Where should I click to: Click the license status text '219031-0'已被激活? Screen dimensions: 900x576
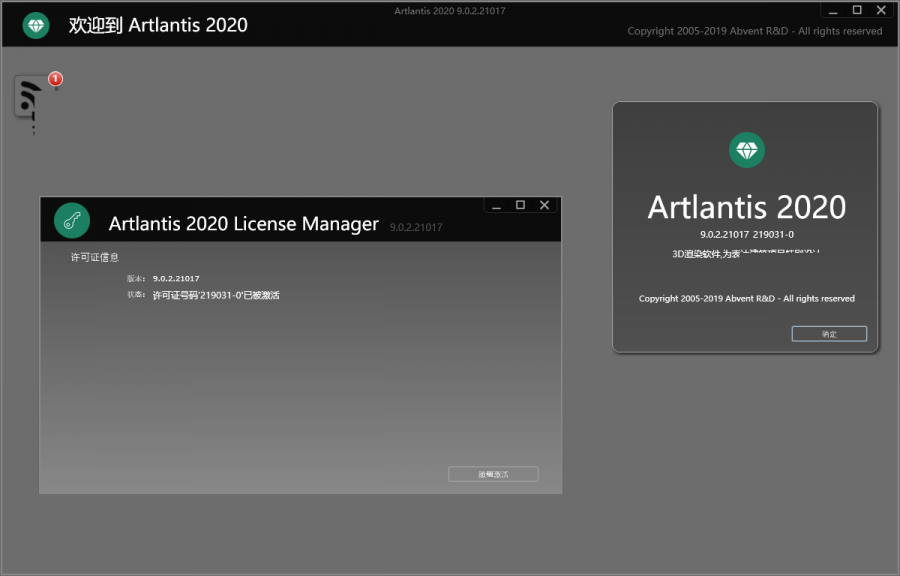(x=215, y=295)
